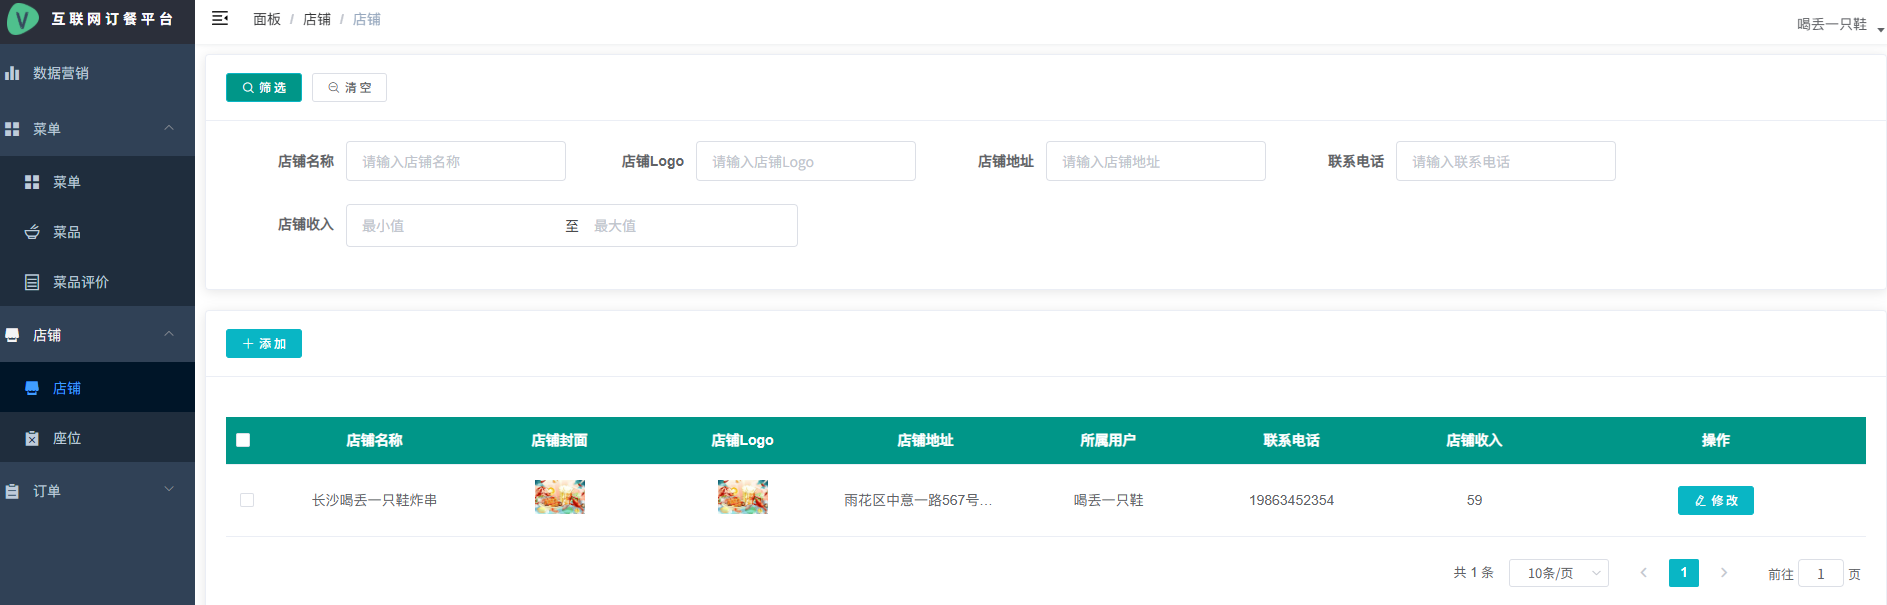Viewport: 1887px width, 605px height.
Task: Toggle sidebar collapse hamburger icon
Action: coord(220,19)
